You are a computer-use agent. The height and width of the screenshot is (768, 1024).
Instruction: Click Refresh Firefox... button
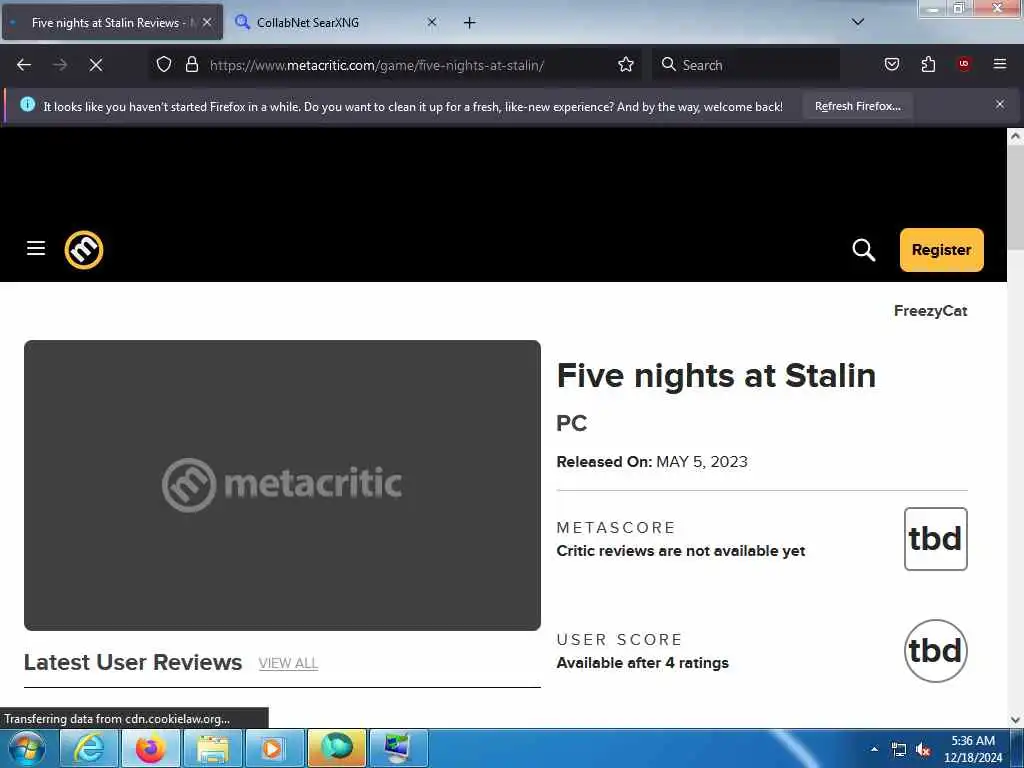point(857,106)
